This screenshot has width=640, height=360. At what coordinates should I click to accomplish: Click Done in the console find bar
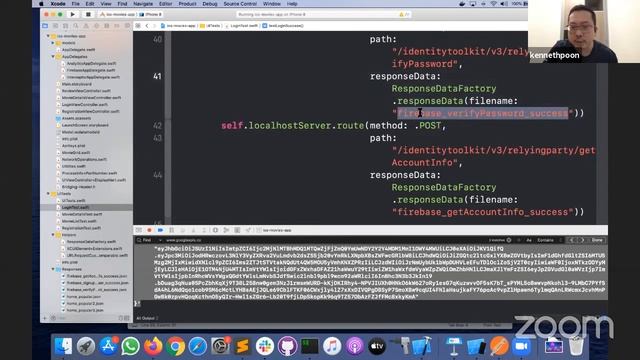[597, 240]
